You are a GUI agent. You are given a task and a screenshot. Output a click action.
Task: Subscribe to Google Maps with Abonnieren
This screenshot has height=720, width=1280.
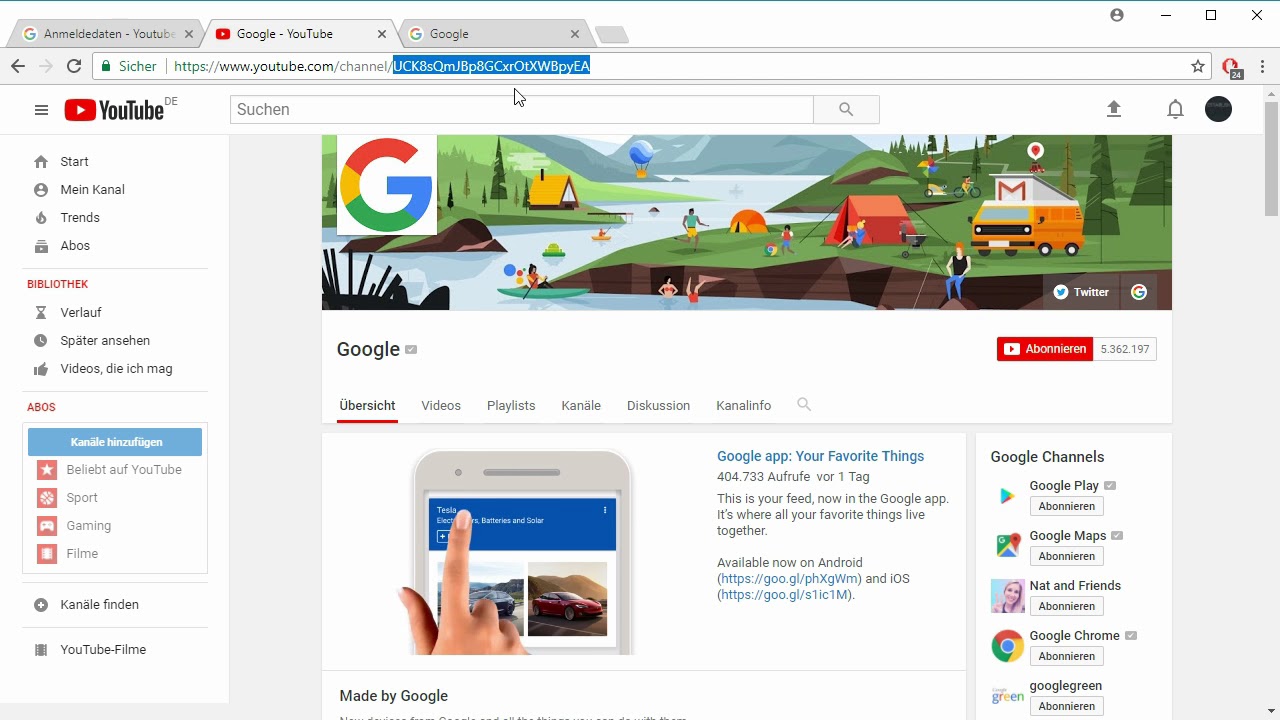click(x=1066, y=556)
